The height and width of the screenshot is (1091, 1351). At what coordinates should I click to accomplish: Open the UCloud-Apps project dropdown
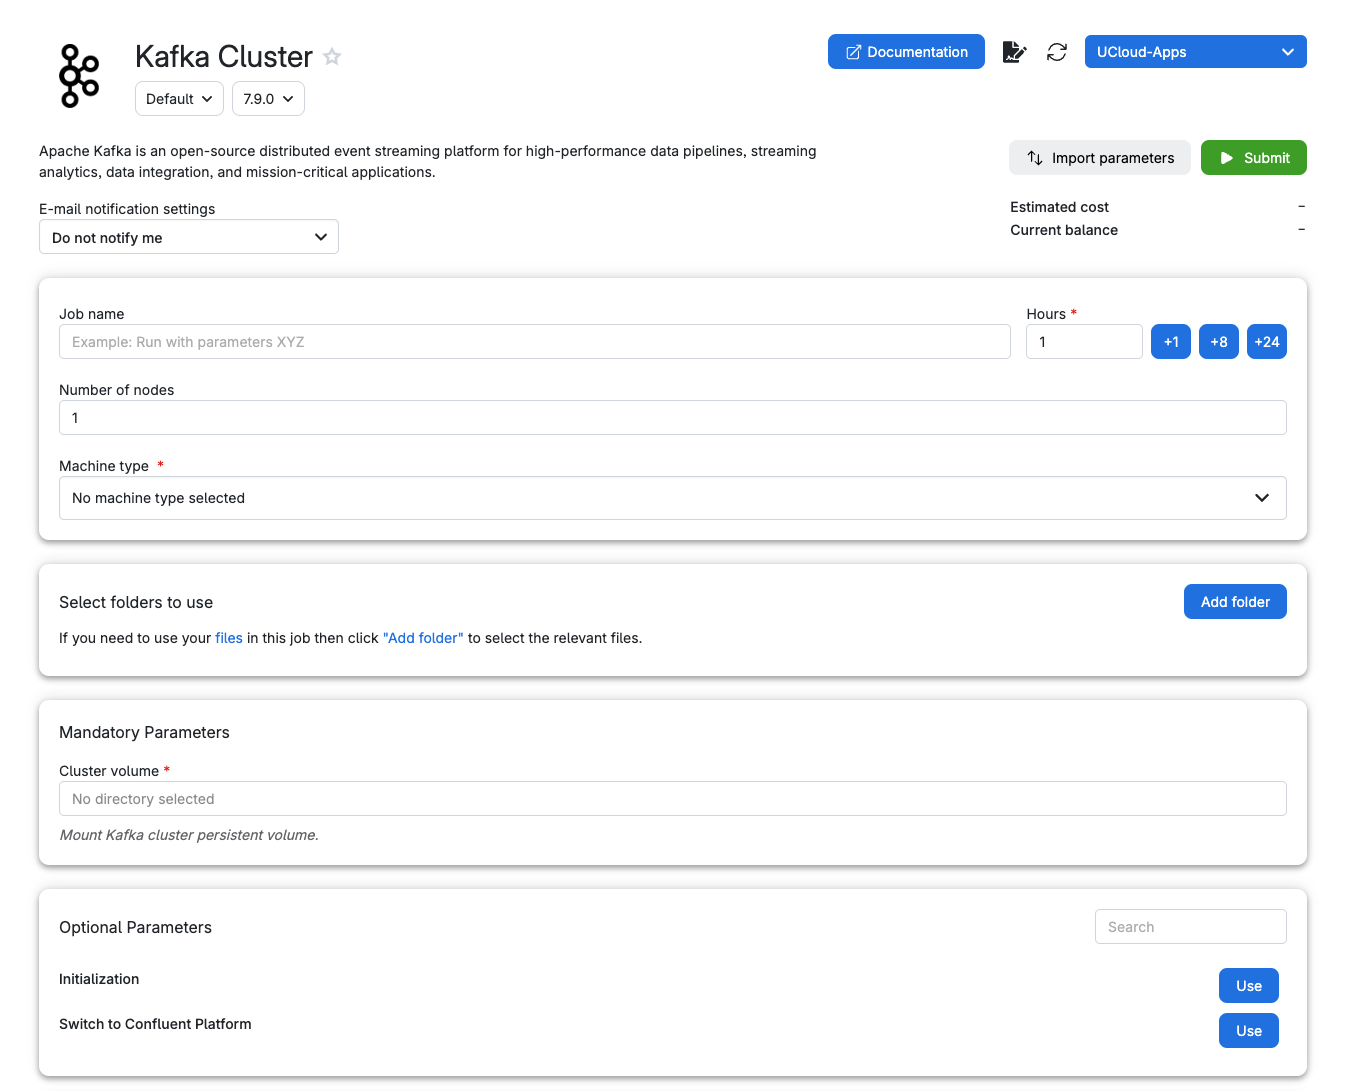click(1195, 52)
